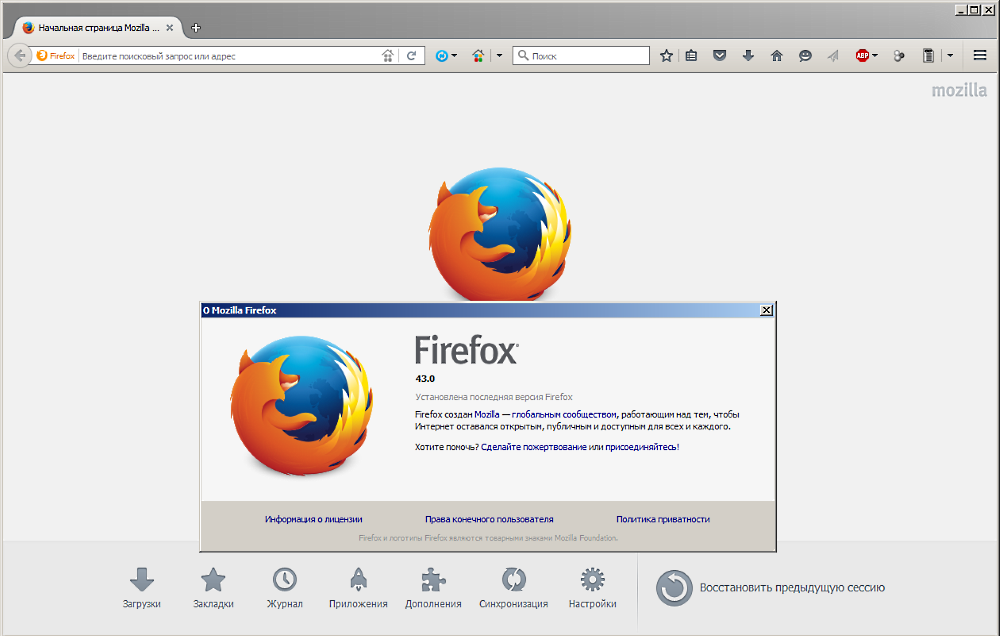Open Загрузки from the start page
Image resolution: width=1000 pixels, height=636 pixels.
coord(142,588)
